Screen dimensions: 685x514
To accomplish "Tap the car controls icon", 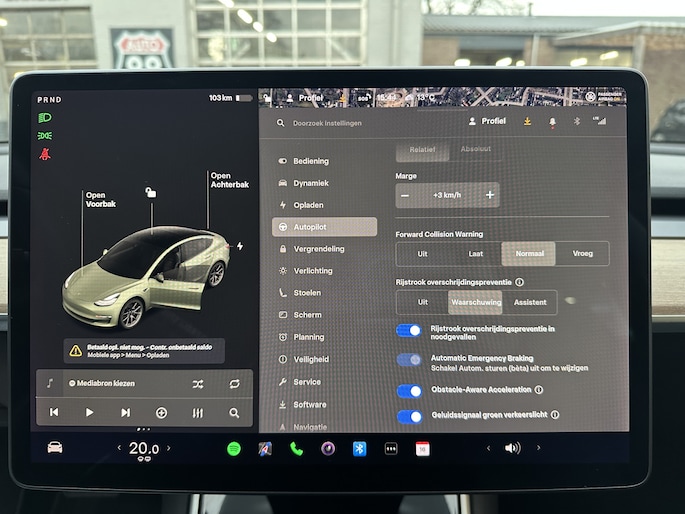I will (x=55, y=447).
